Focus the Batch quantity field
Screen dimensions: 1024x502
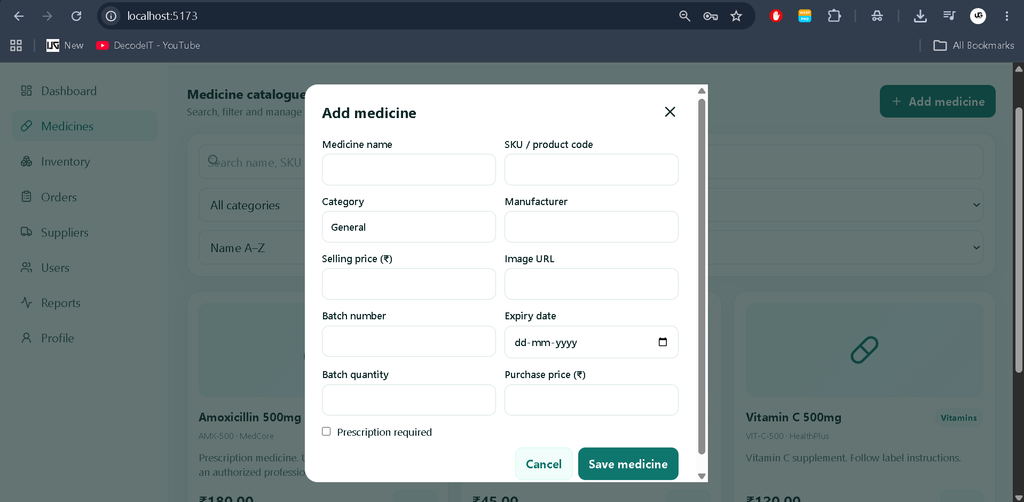pos(409,400)
